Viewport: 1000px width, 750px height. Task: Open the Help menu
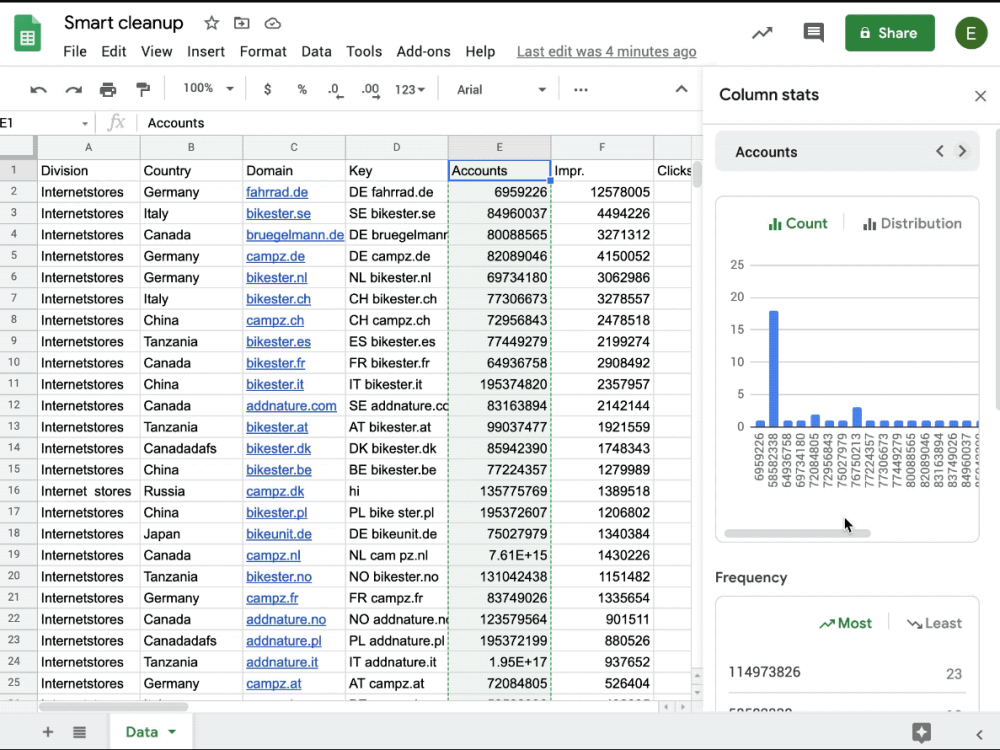(x=480, y=52)
